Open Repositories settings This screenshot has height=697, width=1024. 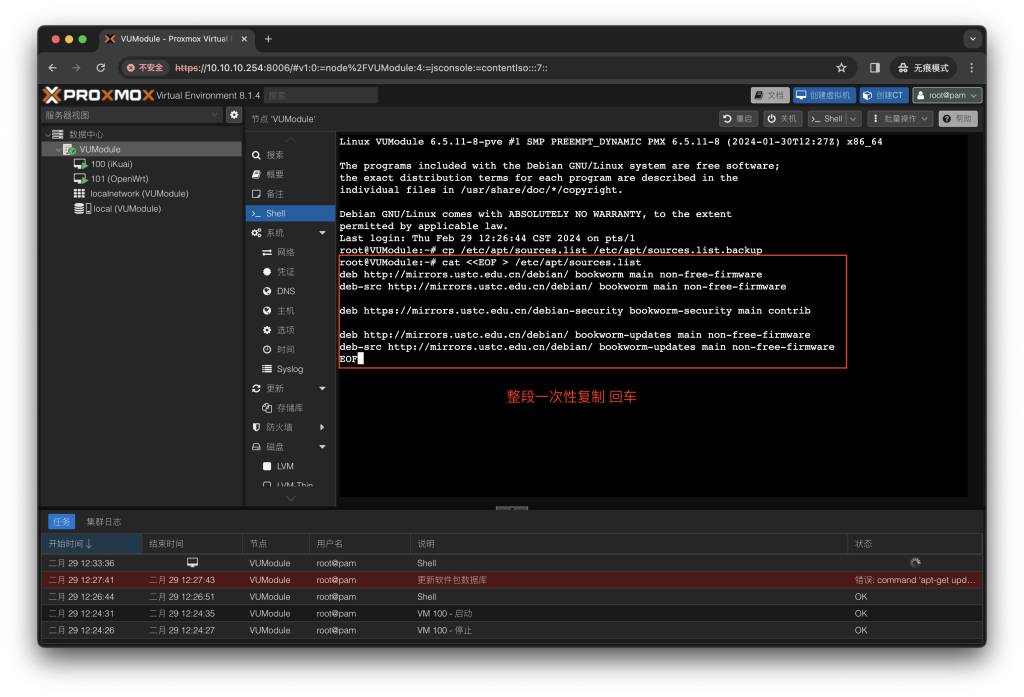pyautogui.click(x=289, y=408)
